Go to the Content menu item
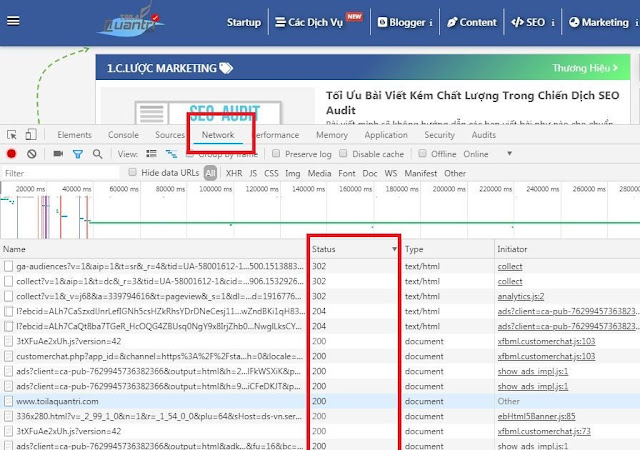 coord(472,22)
